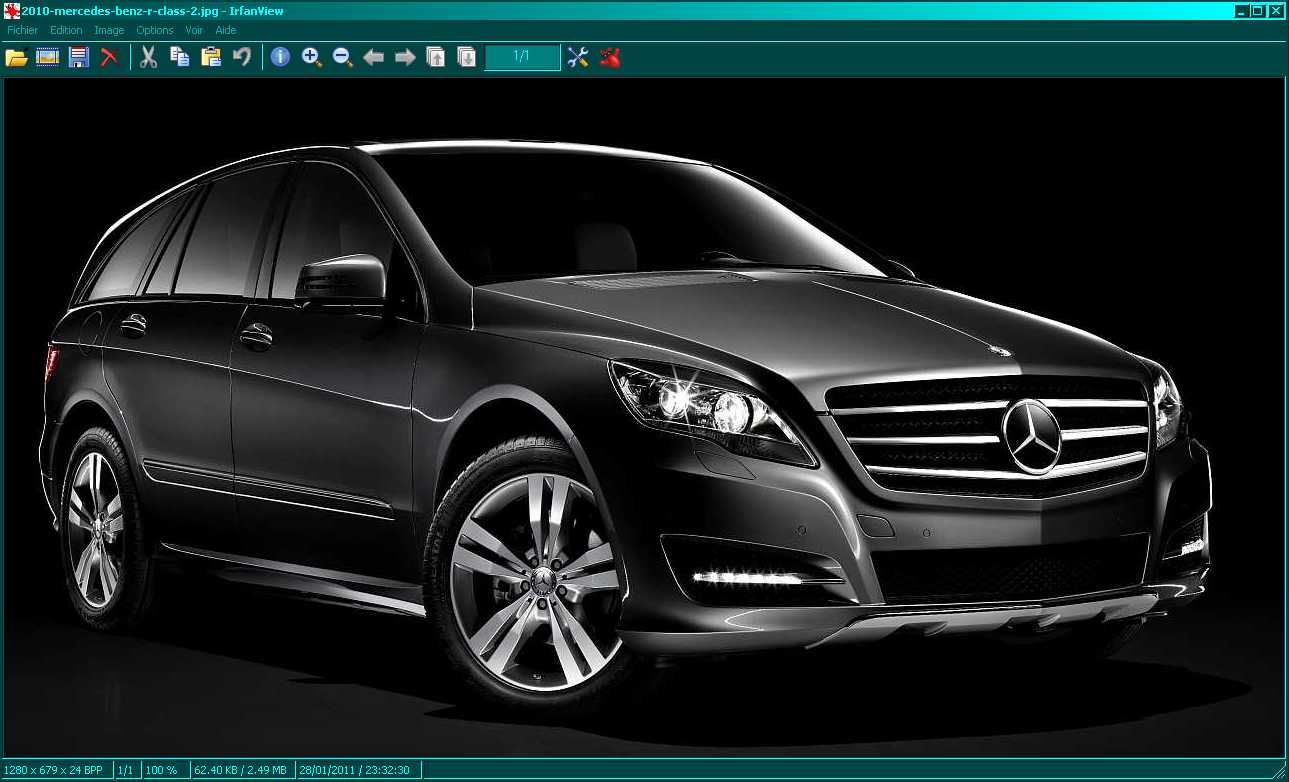Go to next image using the right arrow

tap(404, 57)
